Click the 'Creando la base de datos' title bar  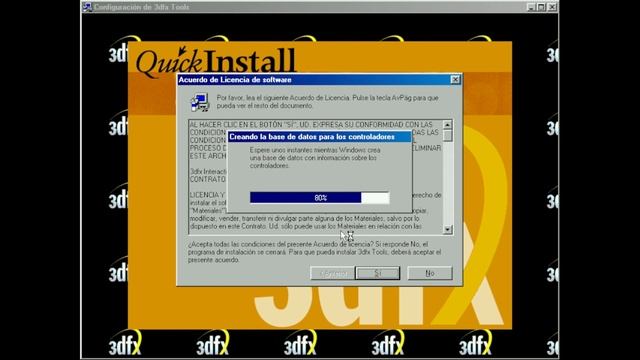pos(319,137)
